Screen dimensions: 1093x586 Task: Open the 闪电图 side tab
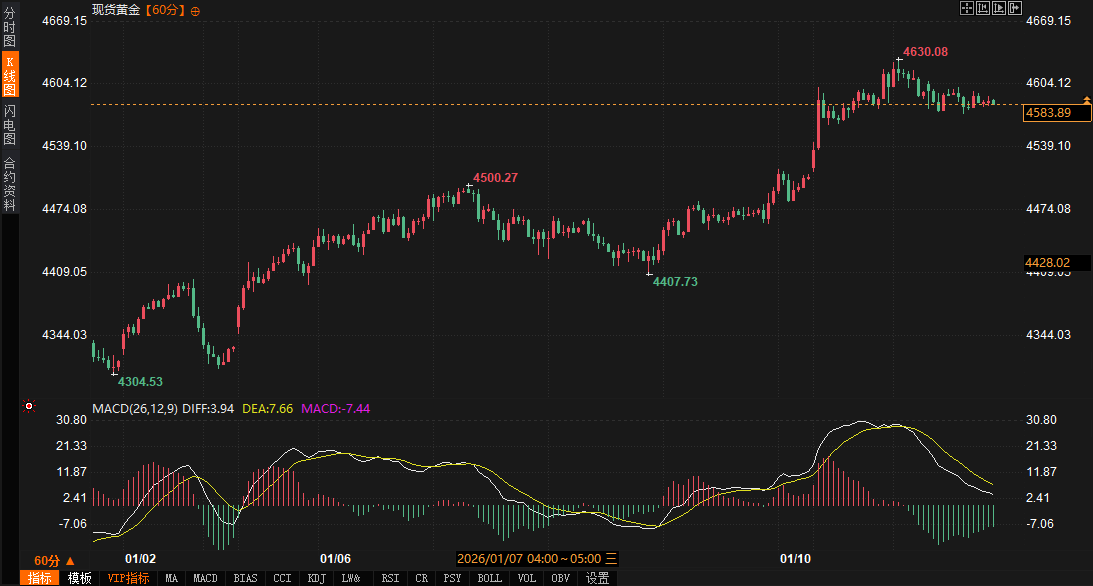point(9,124)
